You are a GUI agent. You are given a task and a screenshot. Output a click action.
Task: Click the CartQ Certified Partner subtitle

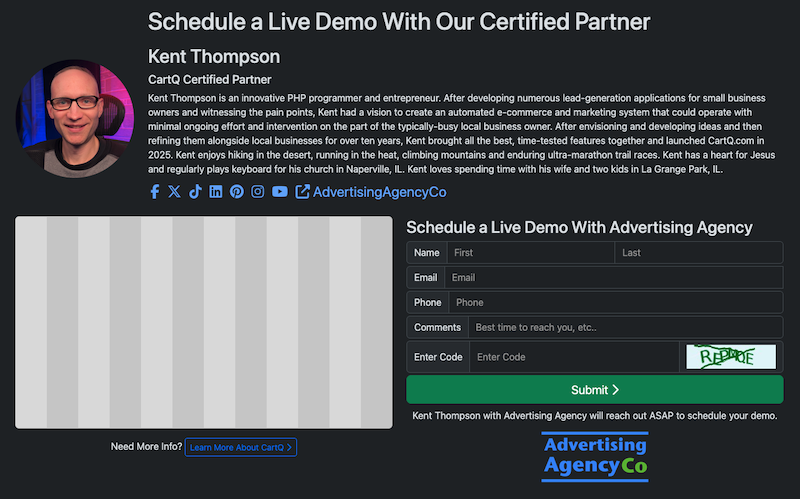click(209, 80)
